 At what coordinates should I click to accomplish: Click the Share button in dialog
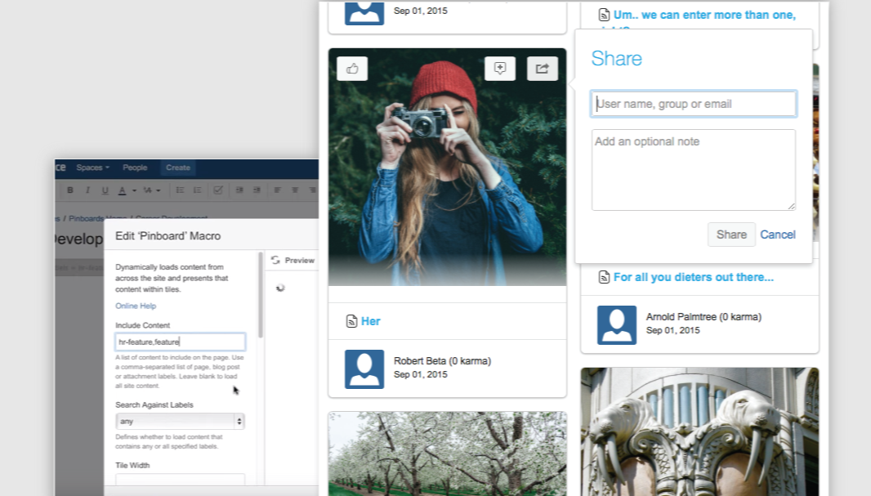(731, 234)
